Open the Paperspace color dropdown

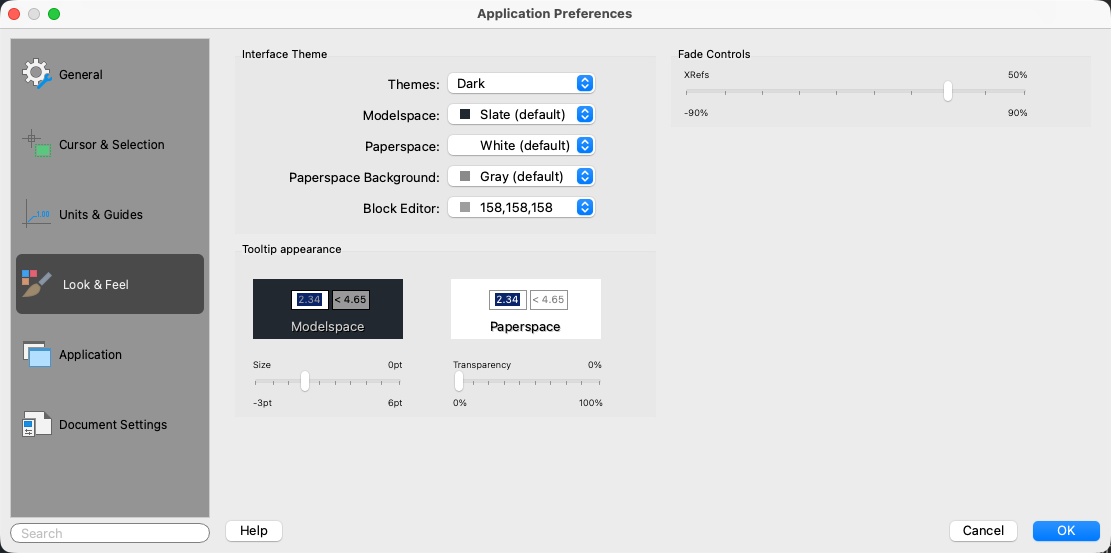click(521, 146)
